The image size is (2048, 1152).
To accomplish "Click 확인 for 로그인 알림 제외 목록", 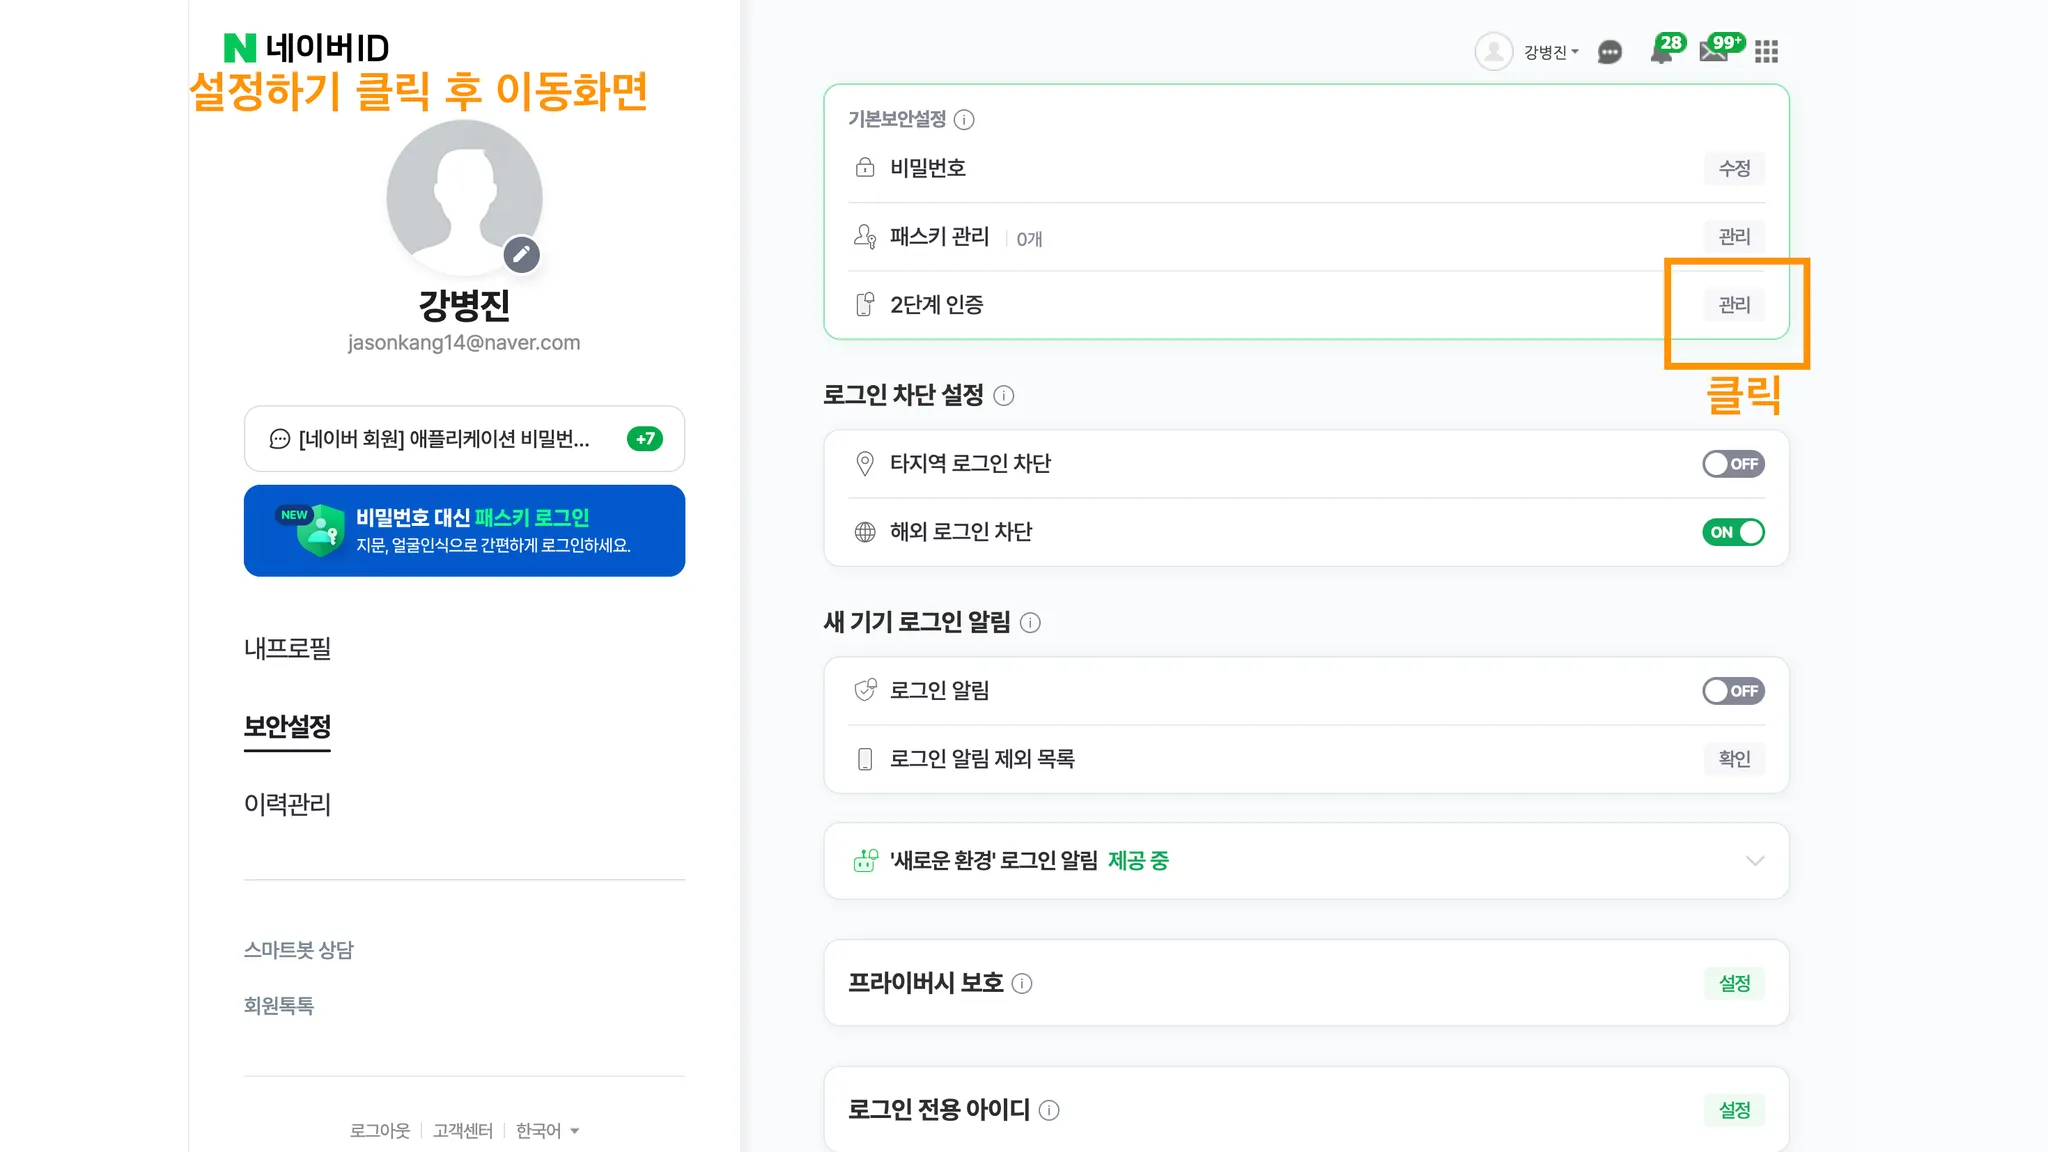I will tap(1734, 759).
